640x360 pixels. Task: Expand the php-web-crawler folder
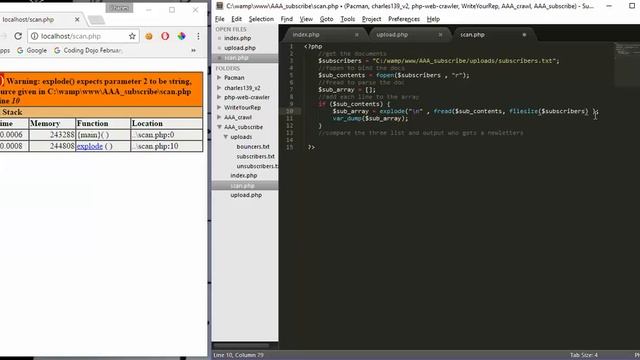click(219, 97)
